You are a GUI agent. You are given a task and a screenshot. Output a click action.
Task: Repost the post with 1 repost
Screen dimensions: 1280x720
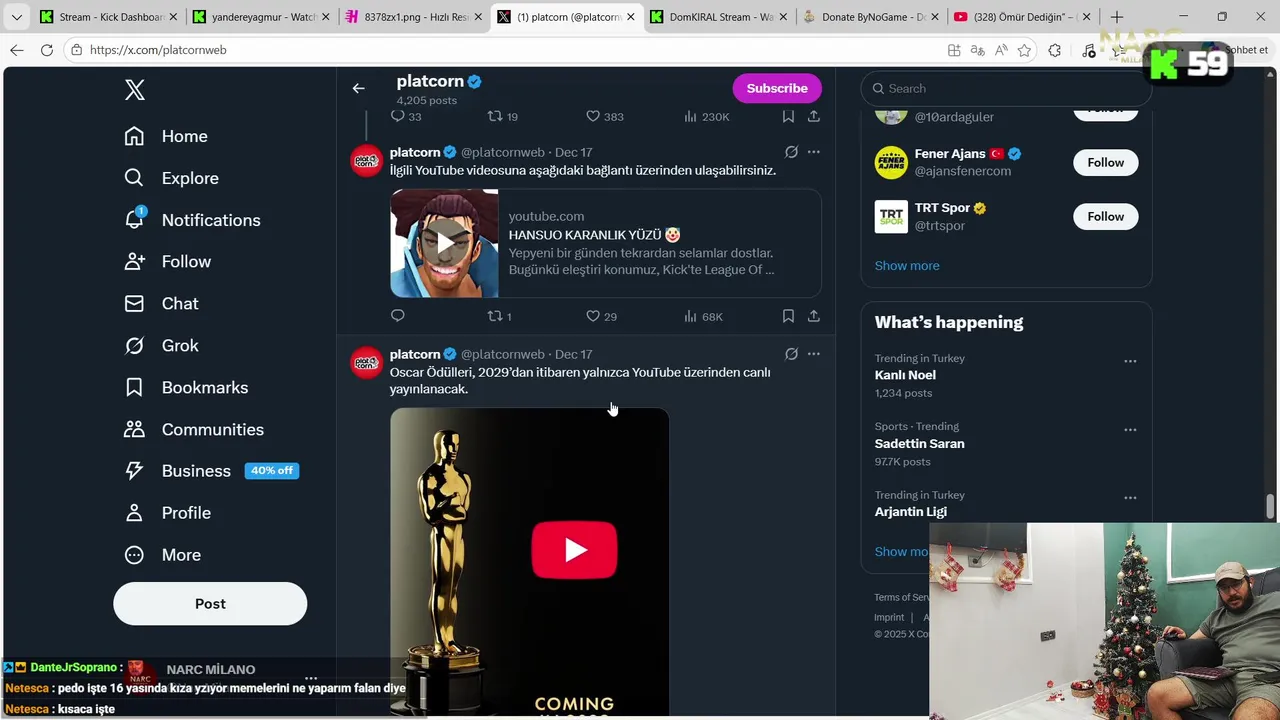[x=494, y=316]
